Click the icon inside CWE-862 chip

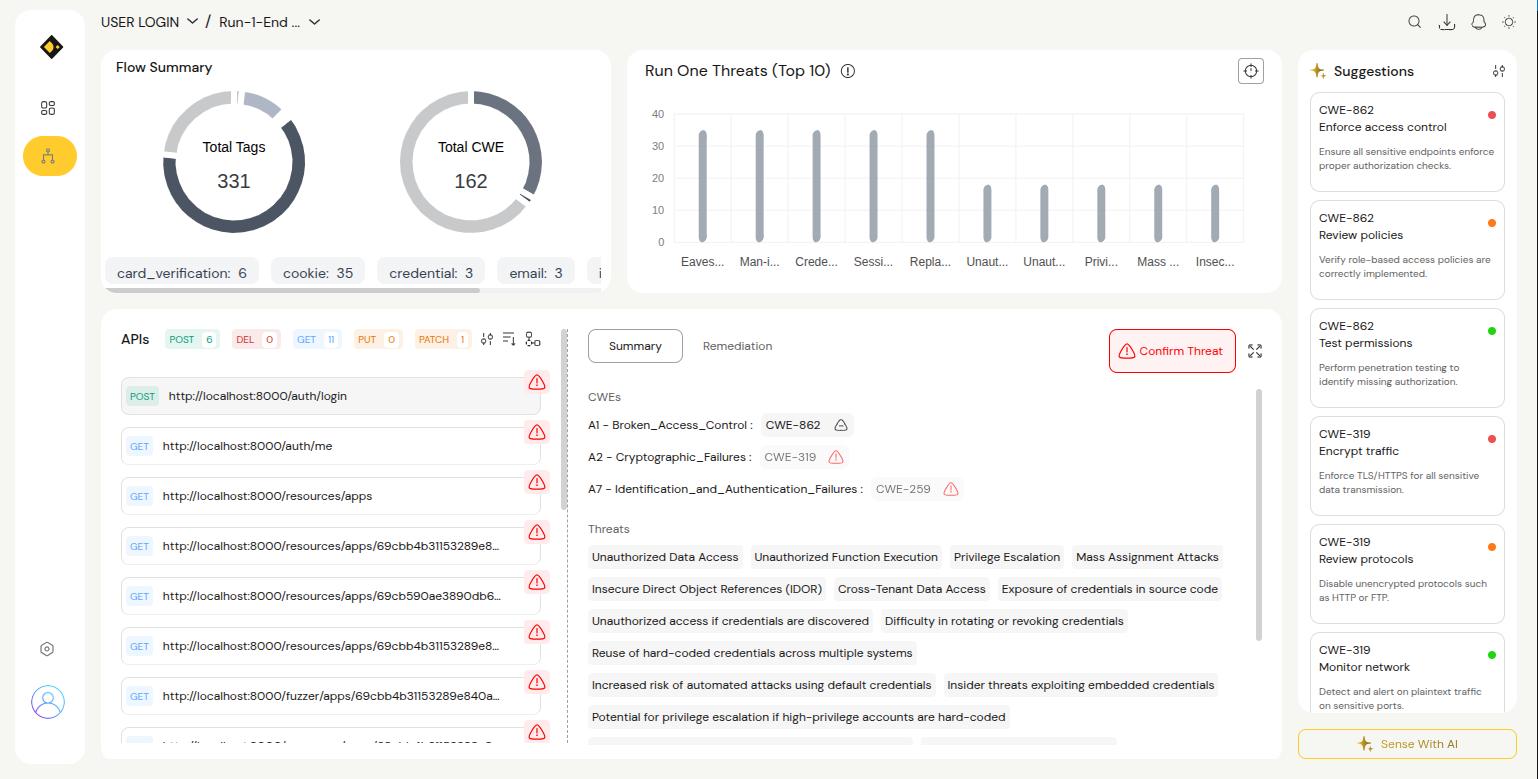[841, 425]
